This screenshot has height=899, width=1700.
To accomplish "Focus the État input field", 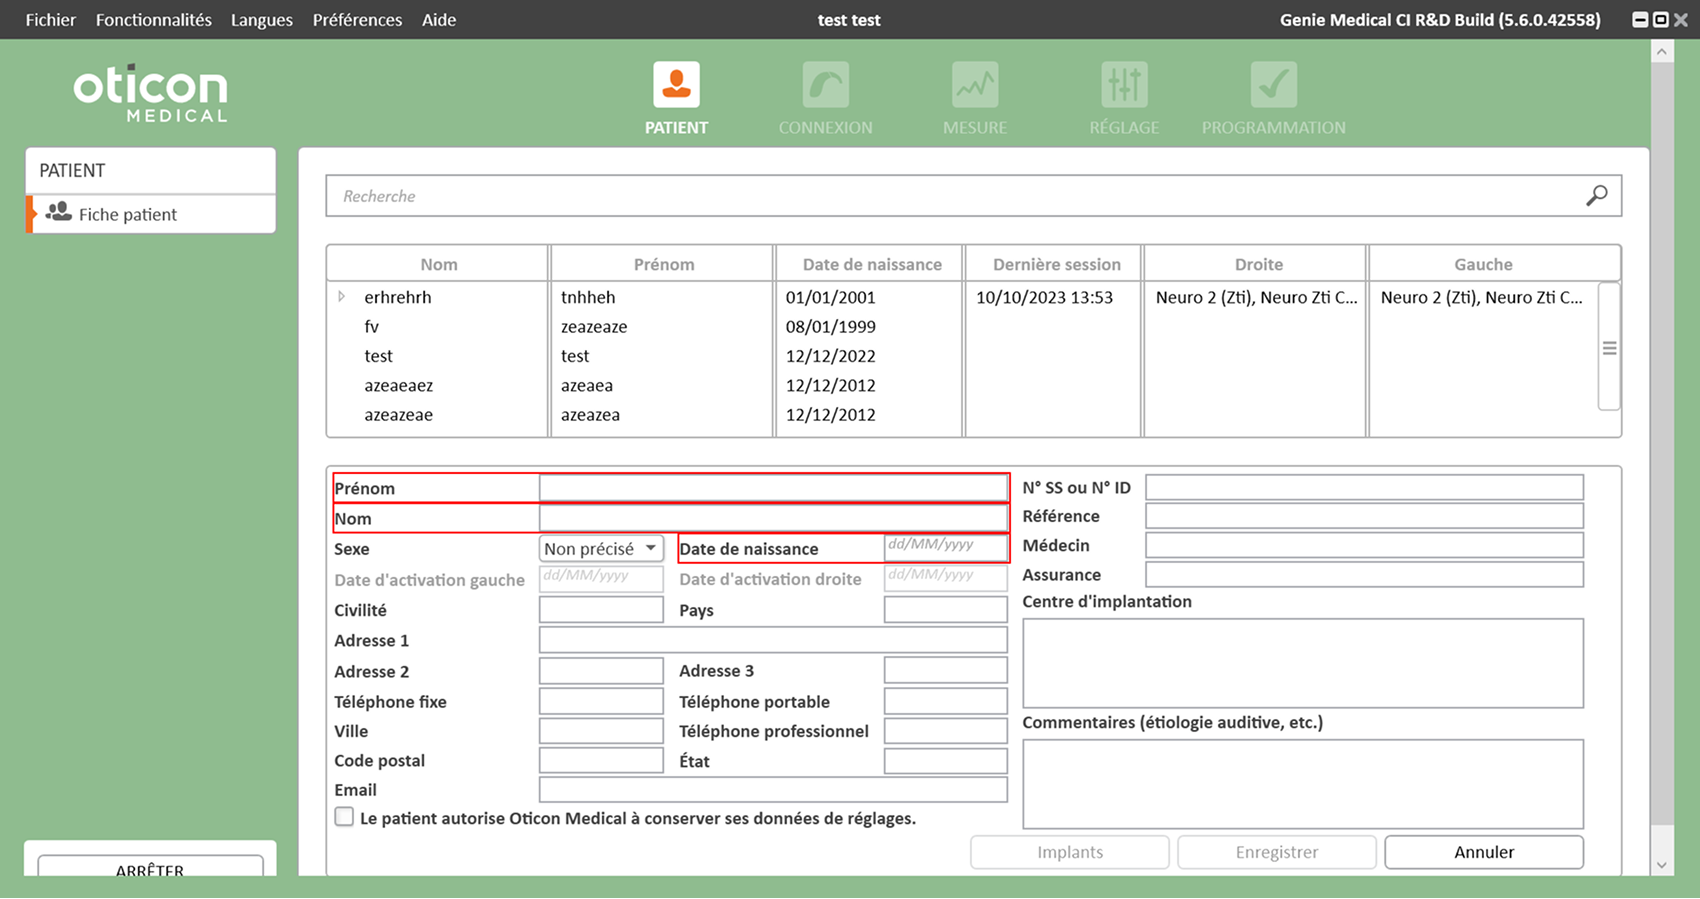I will pyautogui.click(x=945, y=760).
